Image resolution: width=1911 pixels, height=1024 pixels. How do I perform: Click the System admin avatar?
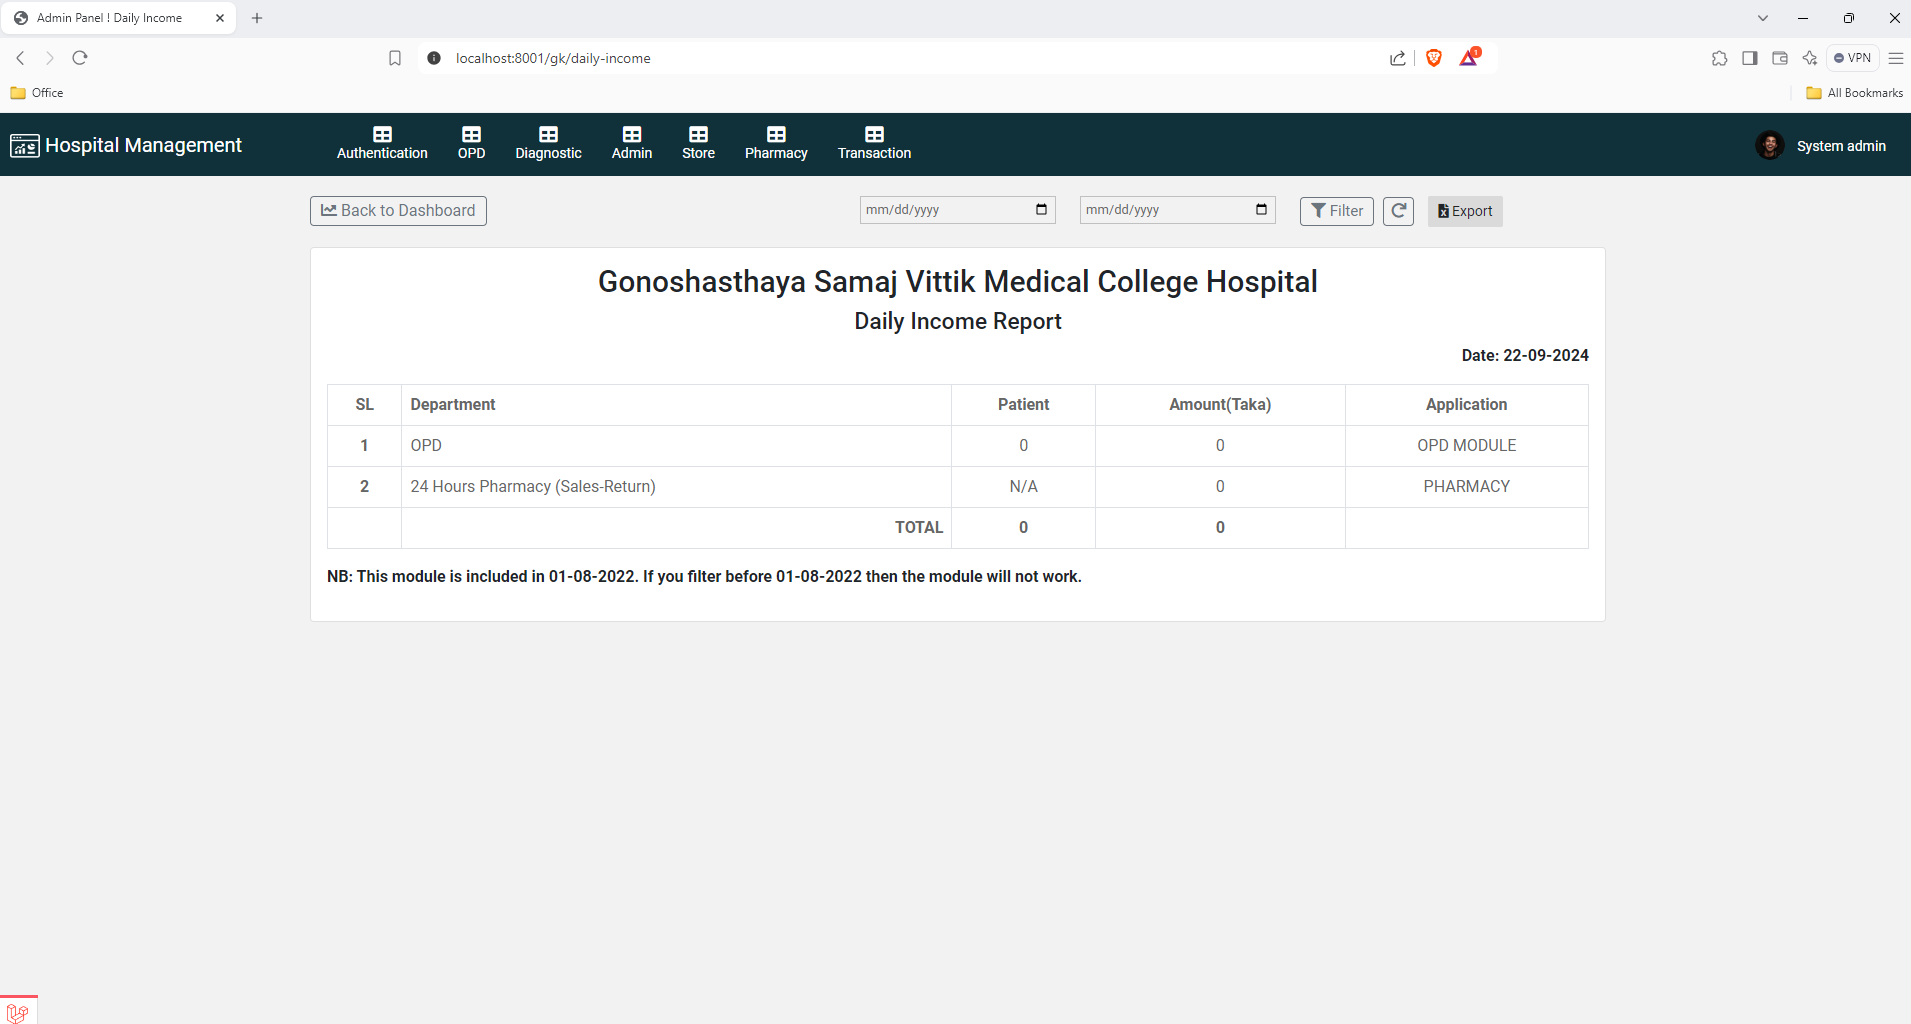[x=1770, y=145]
